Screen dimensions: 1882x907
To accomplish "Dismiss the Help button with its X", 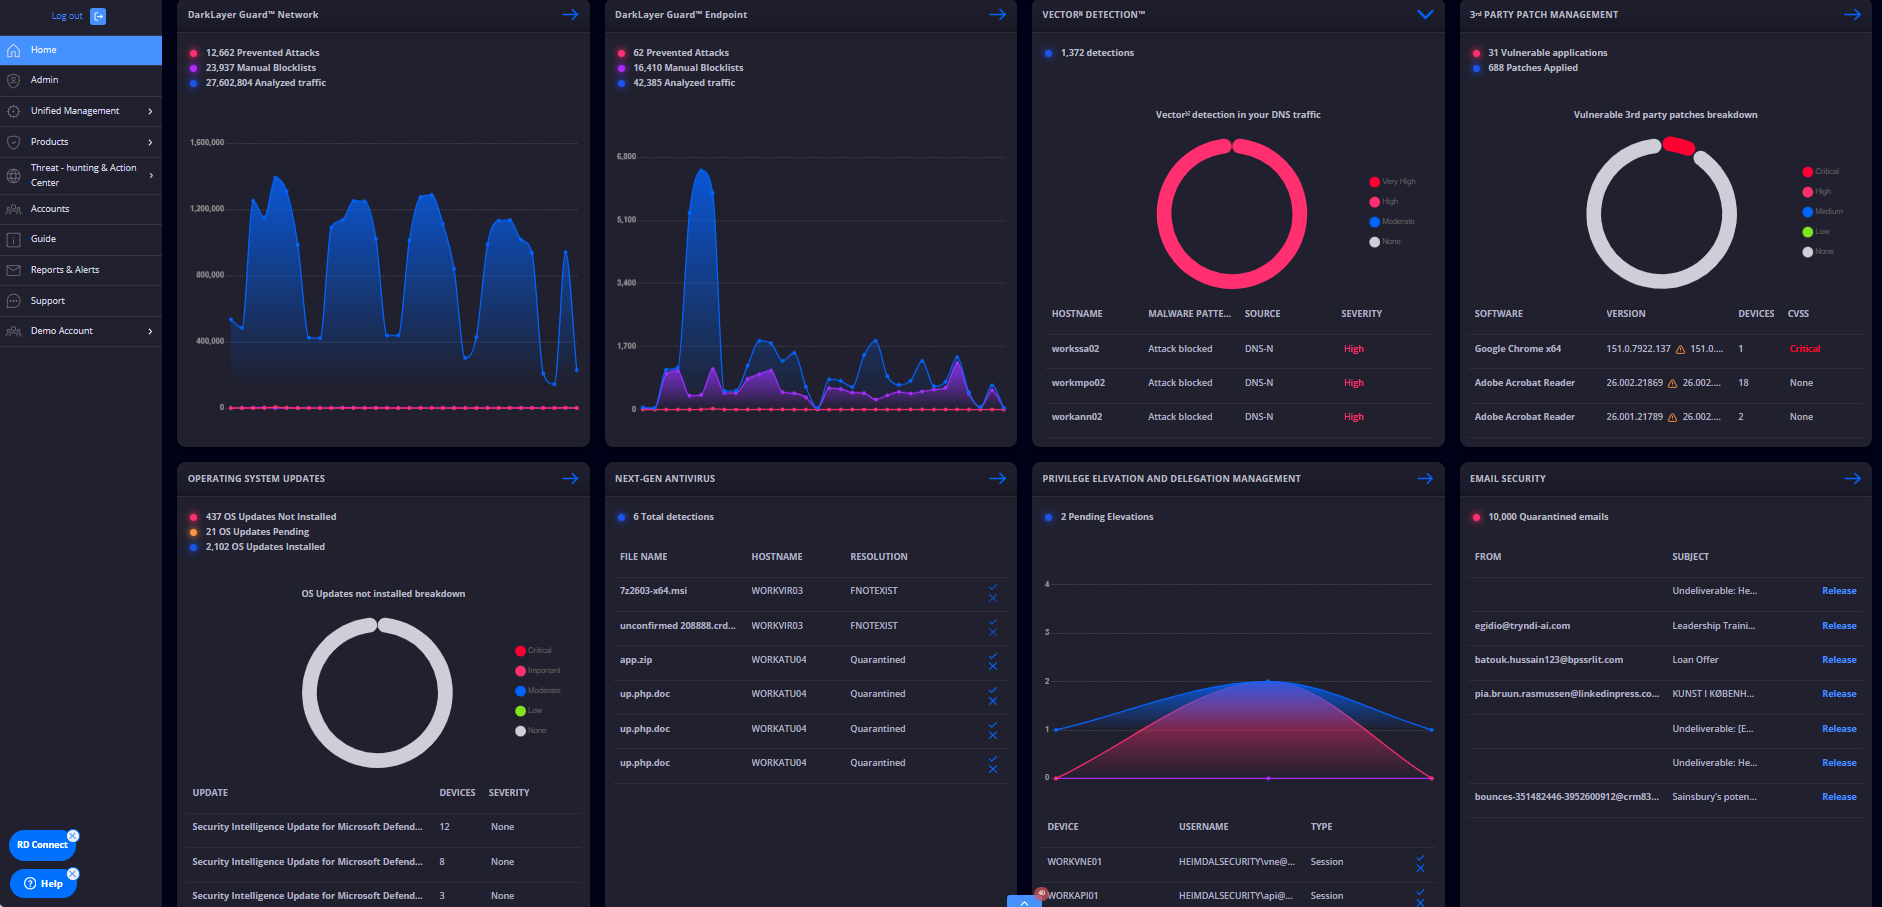I will (x=73, y=874).
